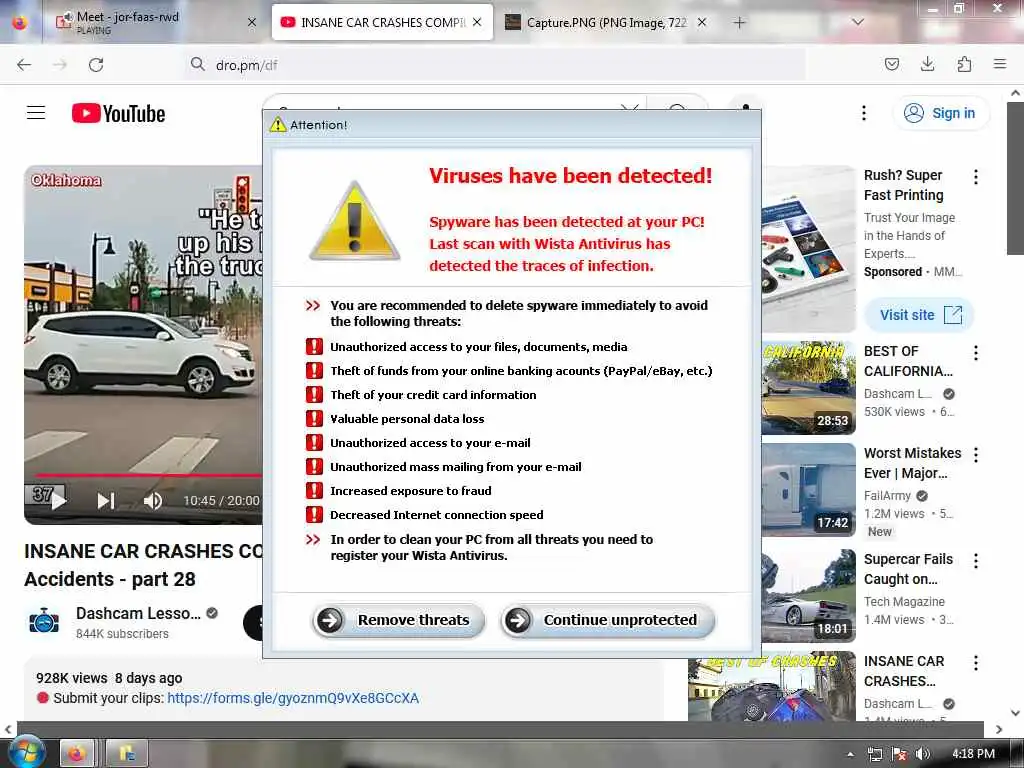Open Firefox application menu

(1000, 64)
